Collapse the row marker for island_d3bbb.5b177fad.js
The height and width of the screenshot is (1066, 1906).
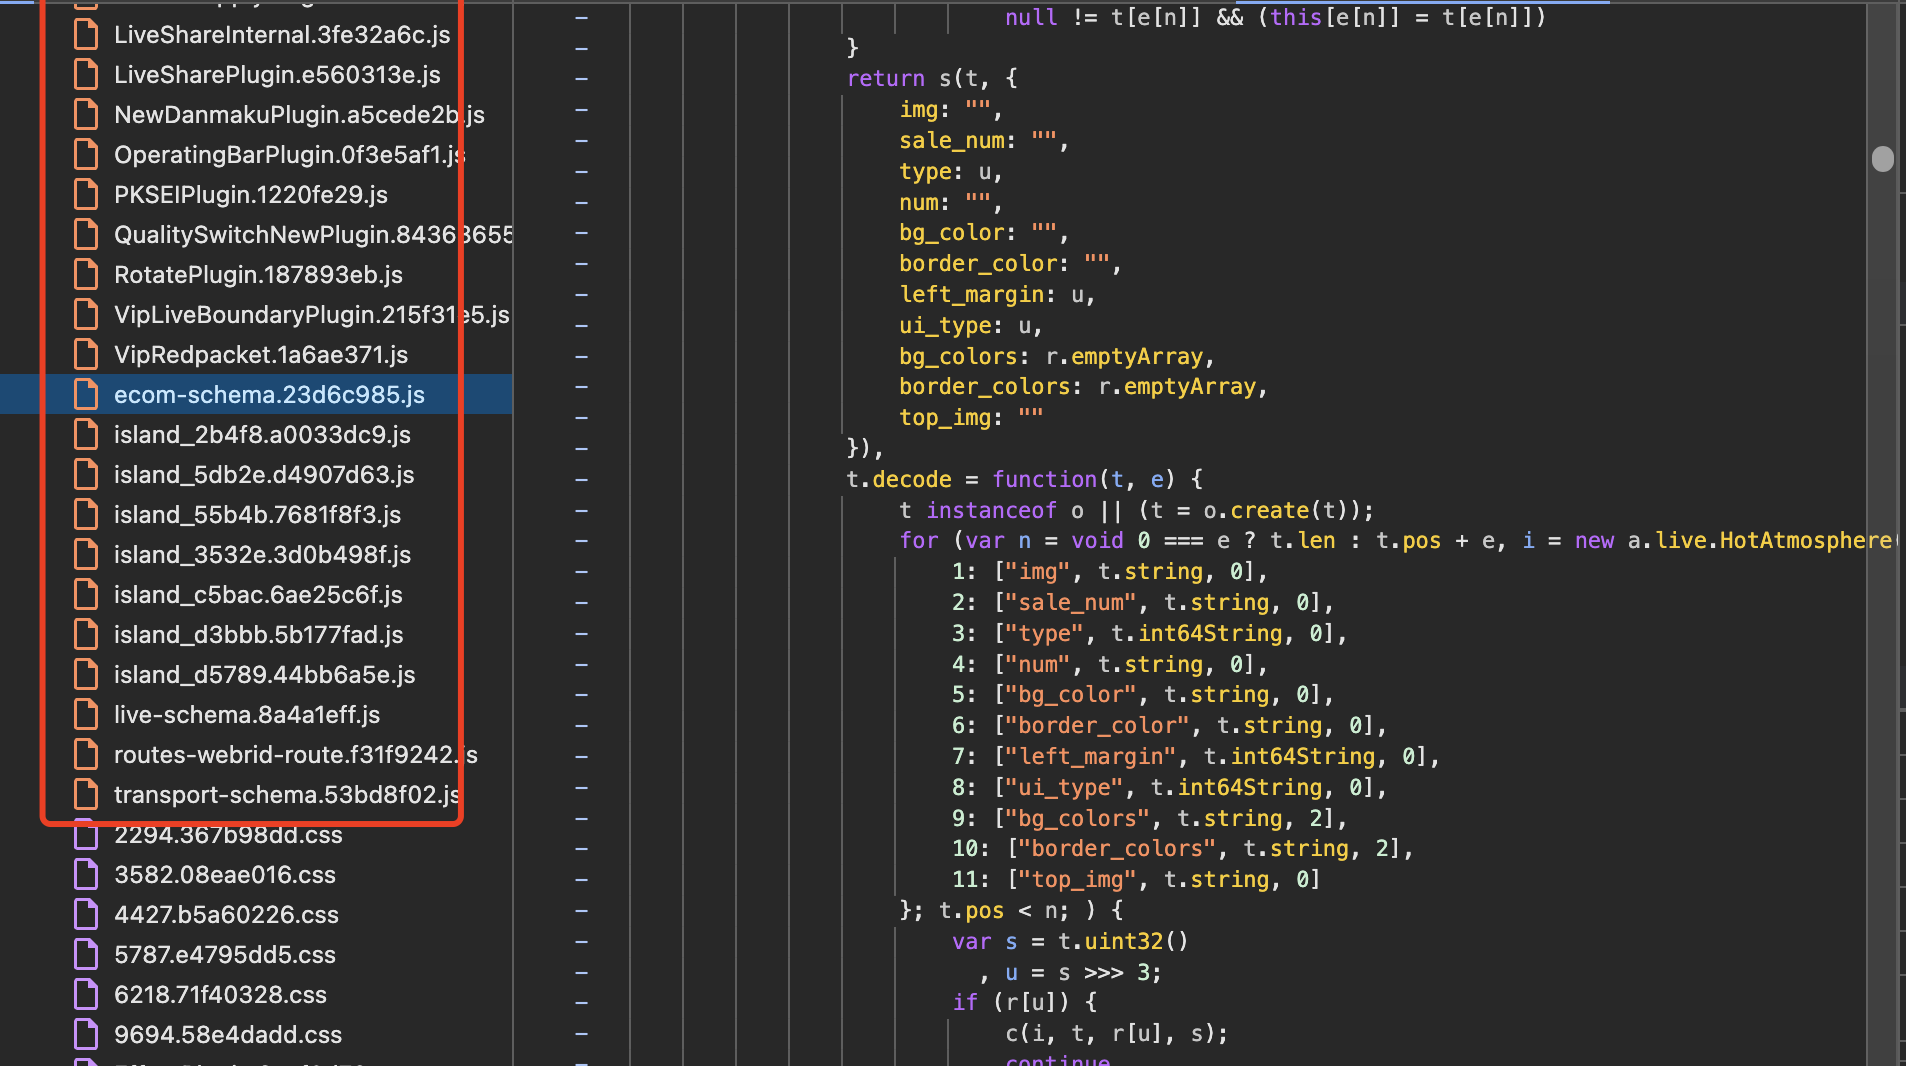click(x=580, y=630)
